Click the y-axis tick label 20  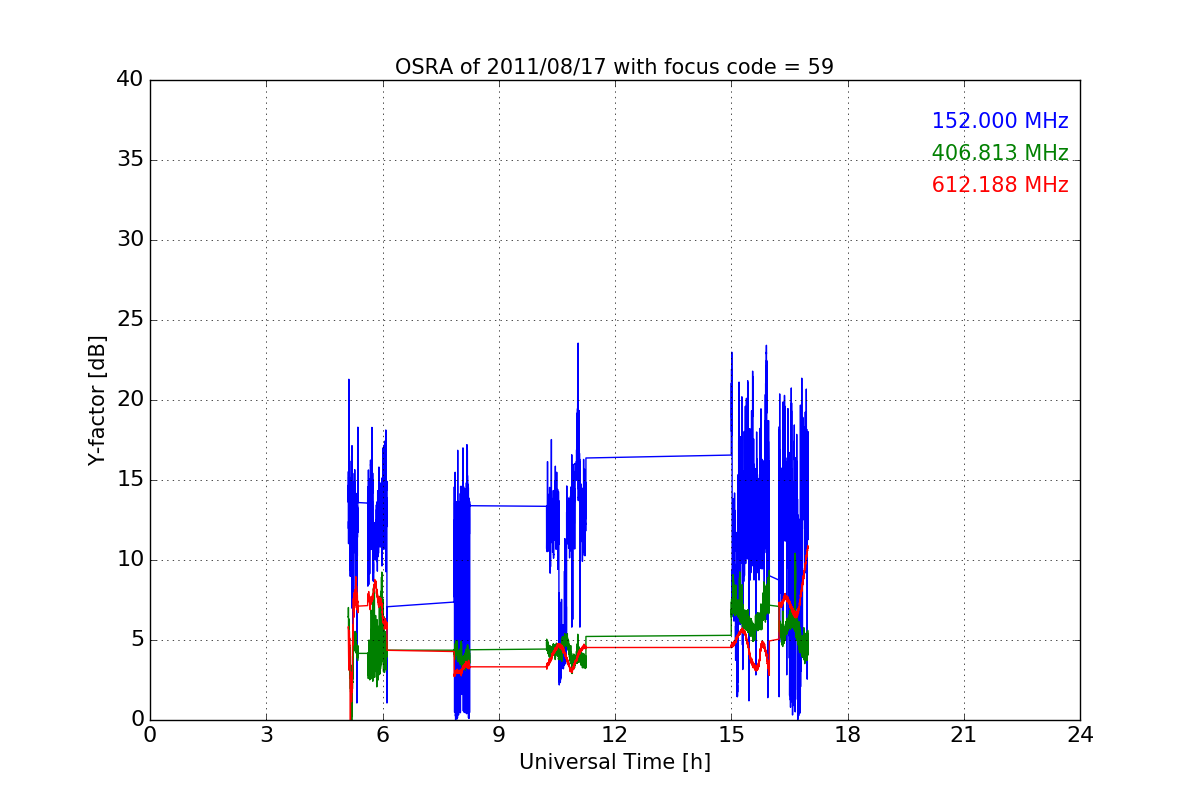pos(130,400)
